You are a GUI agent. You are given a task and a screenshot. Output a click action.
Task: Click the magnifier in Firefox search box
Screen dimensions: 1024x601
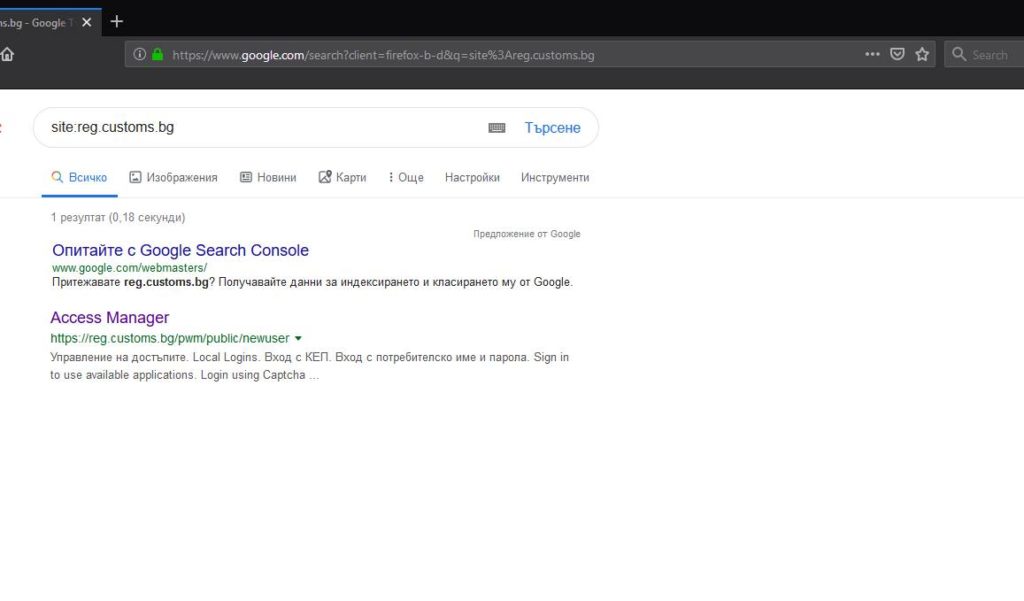coord(959,54)
